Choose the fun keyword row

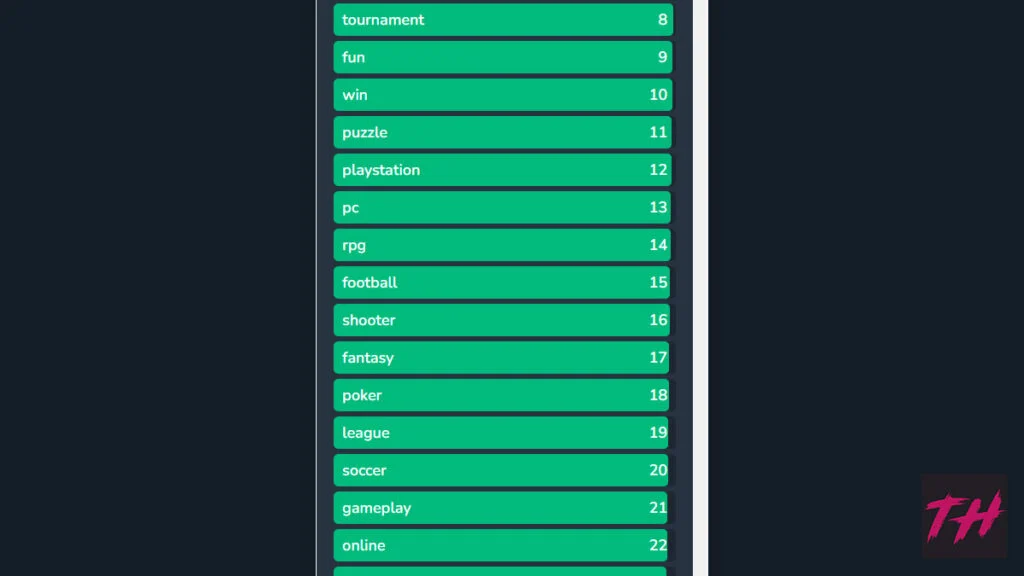pos(503,57)
